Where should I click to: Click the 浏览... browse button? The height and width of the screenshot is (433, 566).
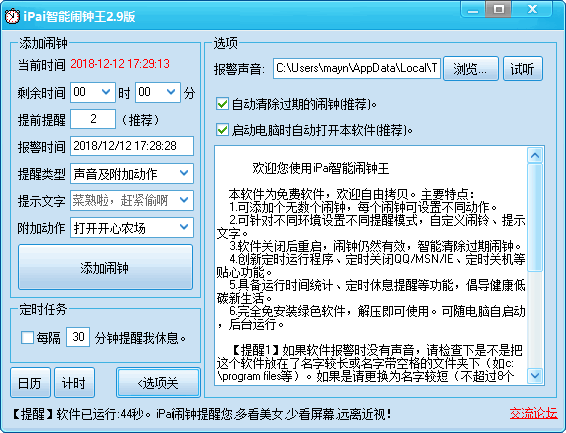(471, 69)
